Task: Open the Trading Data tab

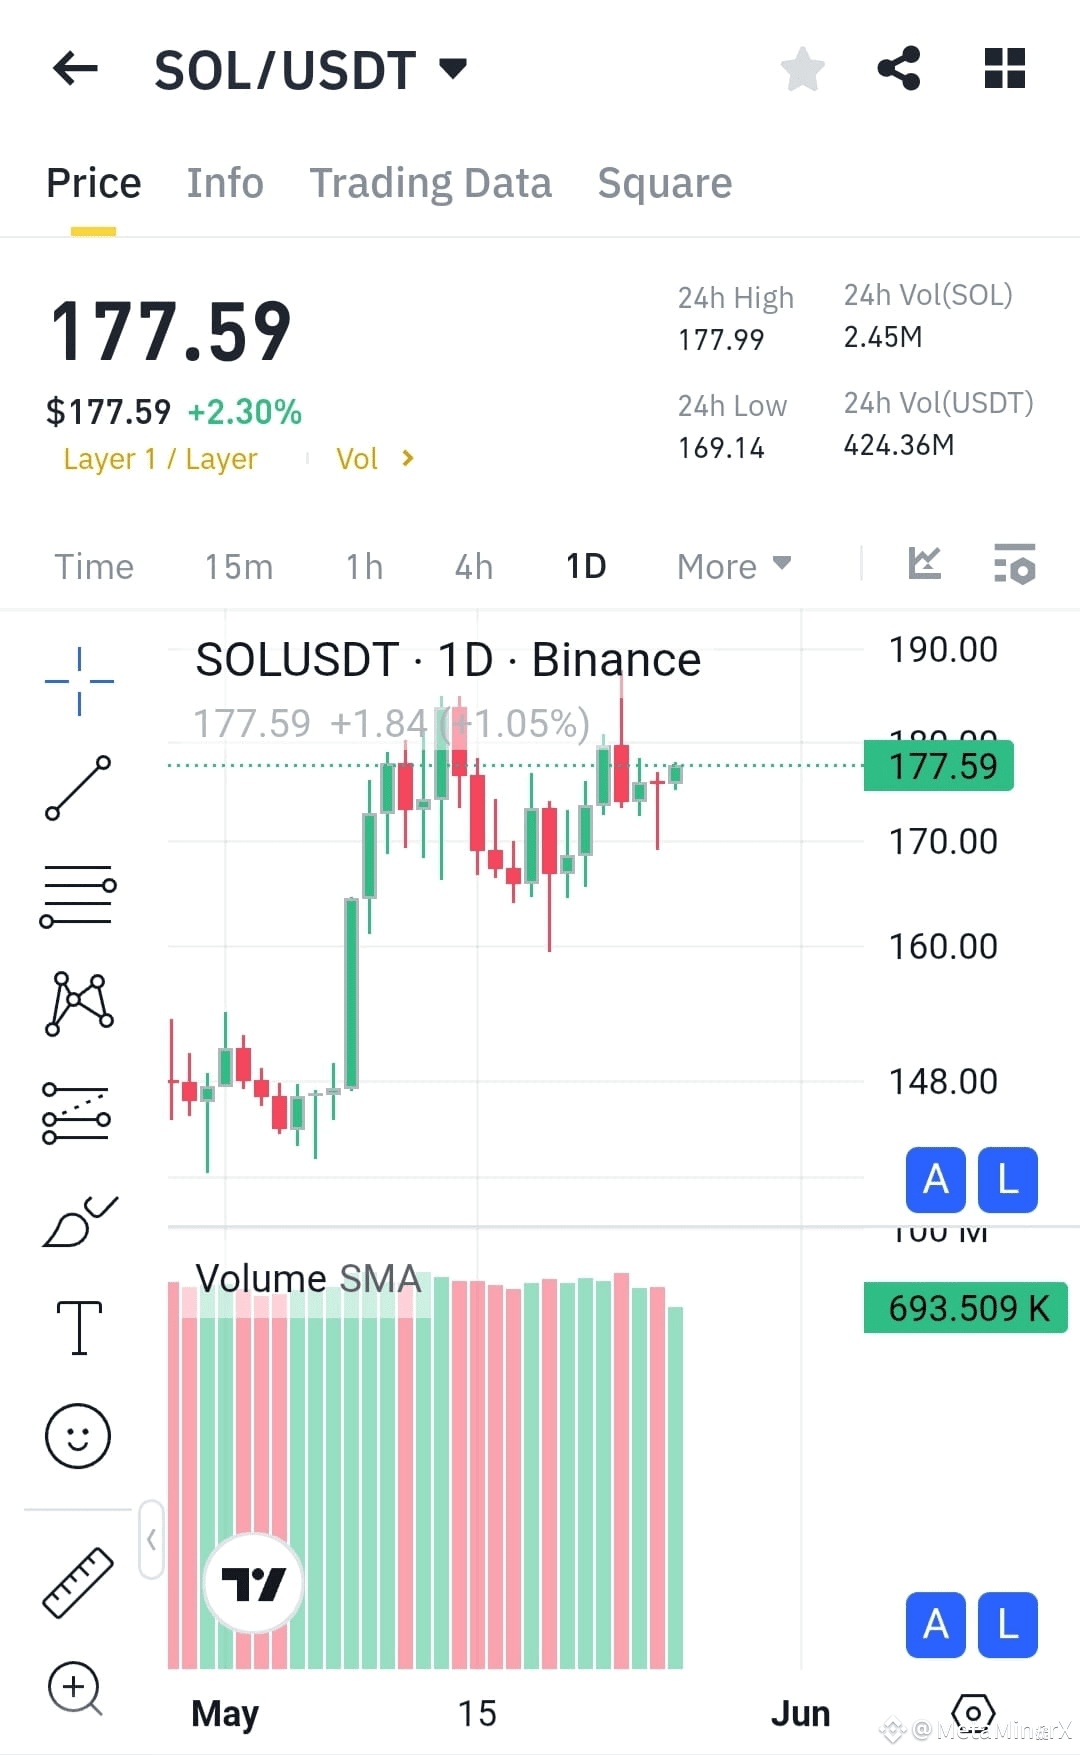Action: (430, 184)
